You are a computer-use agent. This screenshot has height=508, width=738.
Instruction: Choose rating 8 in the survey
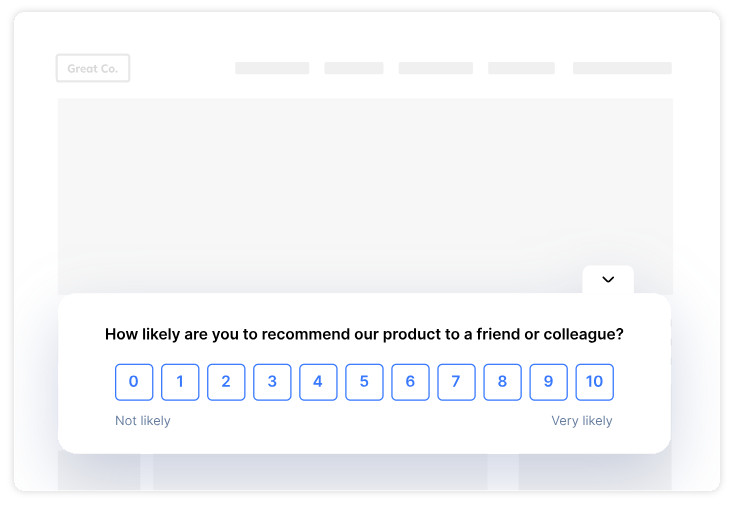502,382
